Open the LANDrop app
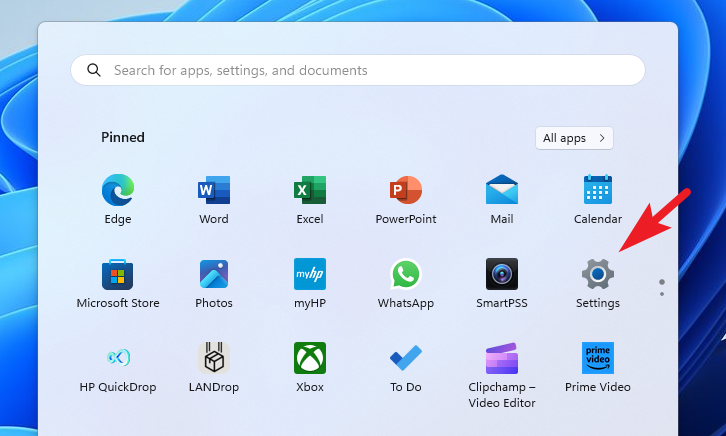 coord(213,367)
